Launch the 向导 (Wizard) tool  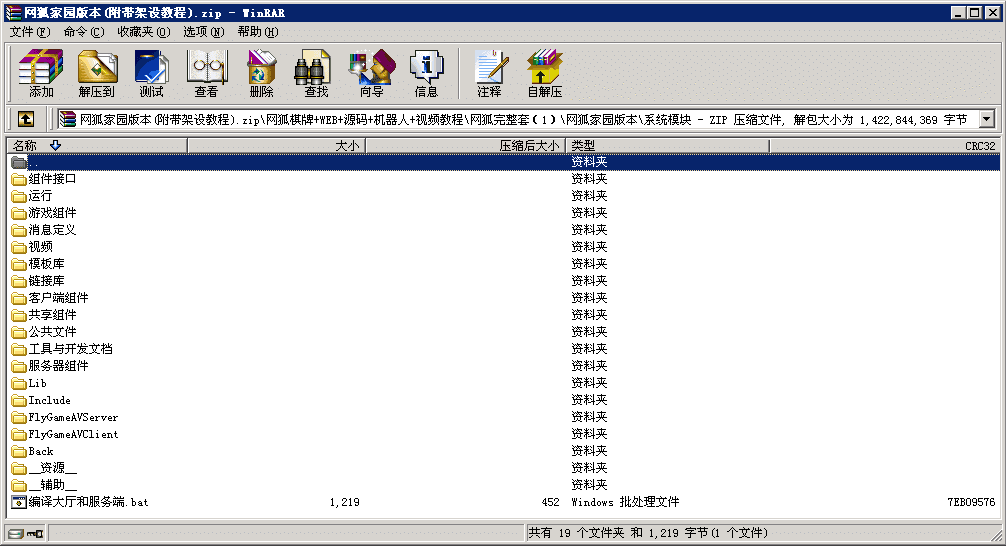pyautogui.click(x=371, y=73)
